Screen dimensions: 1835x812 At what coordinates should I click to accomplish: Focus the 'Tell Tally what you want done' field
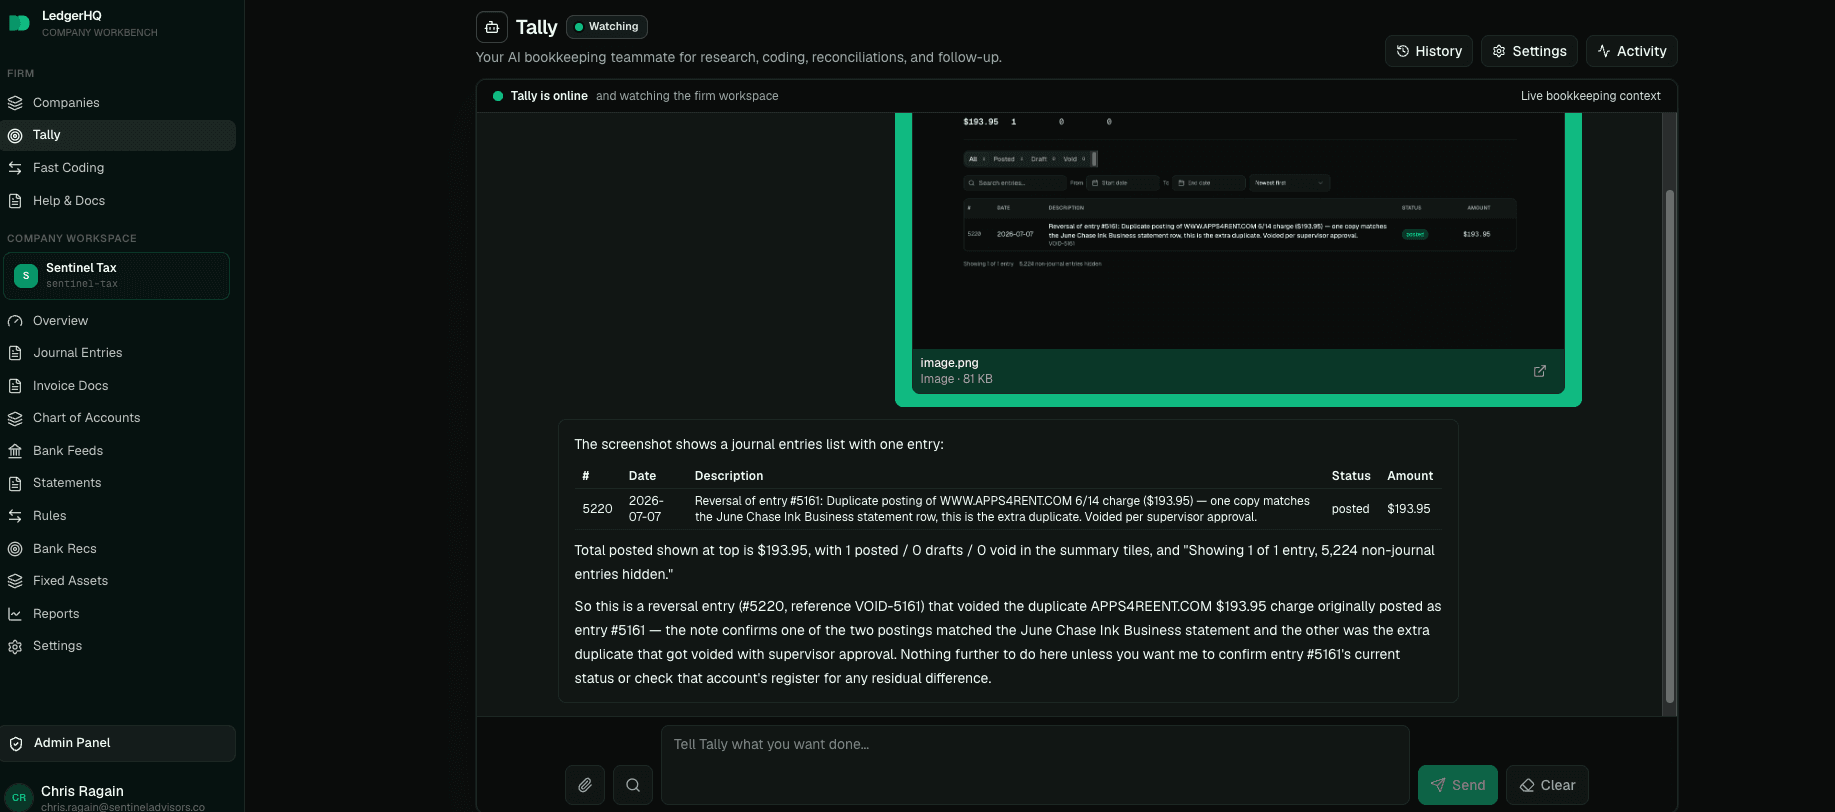coord(1035,765)
